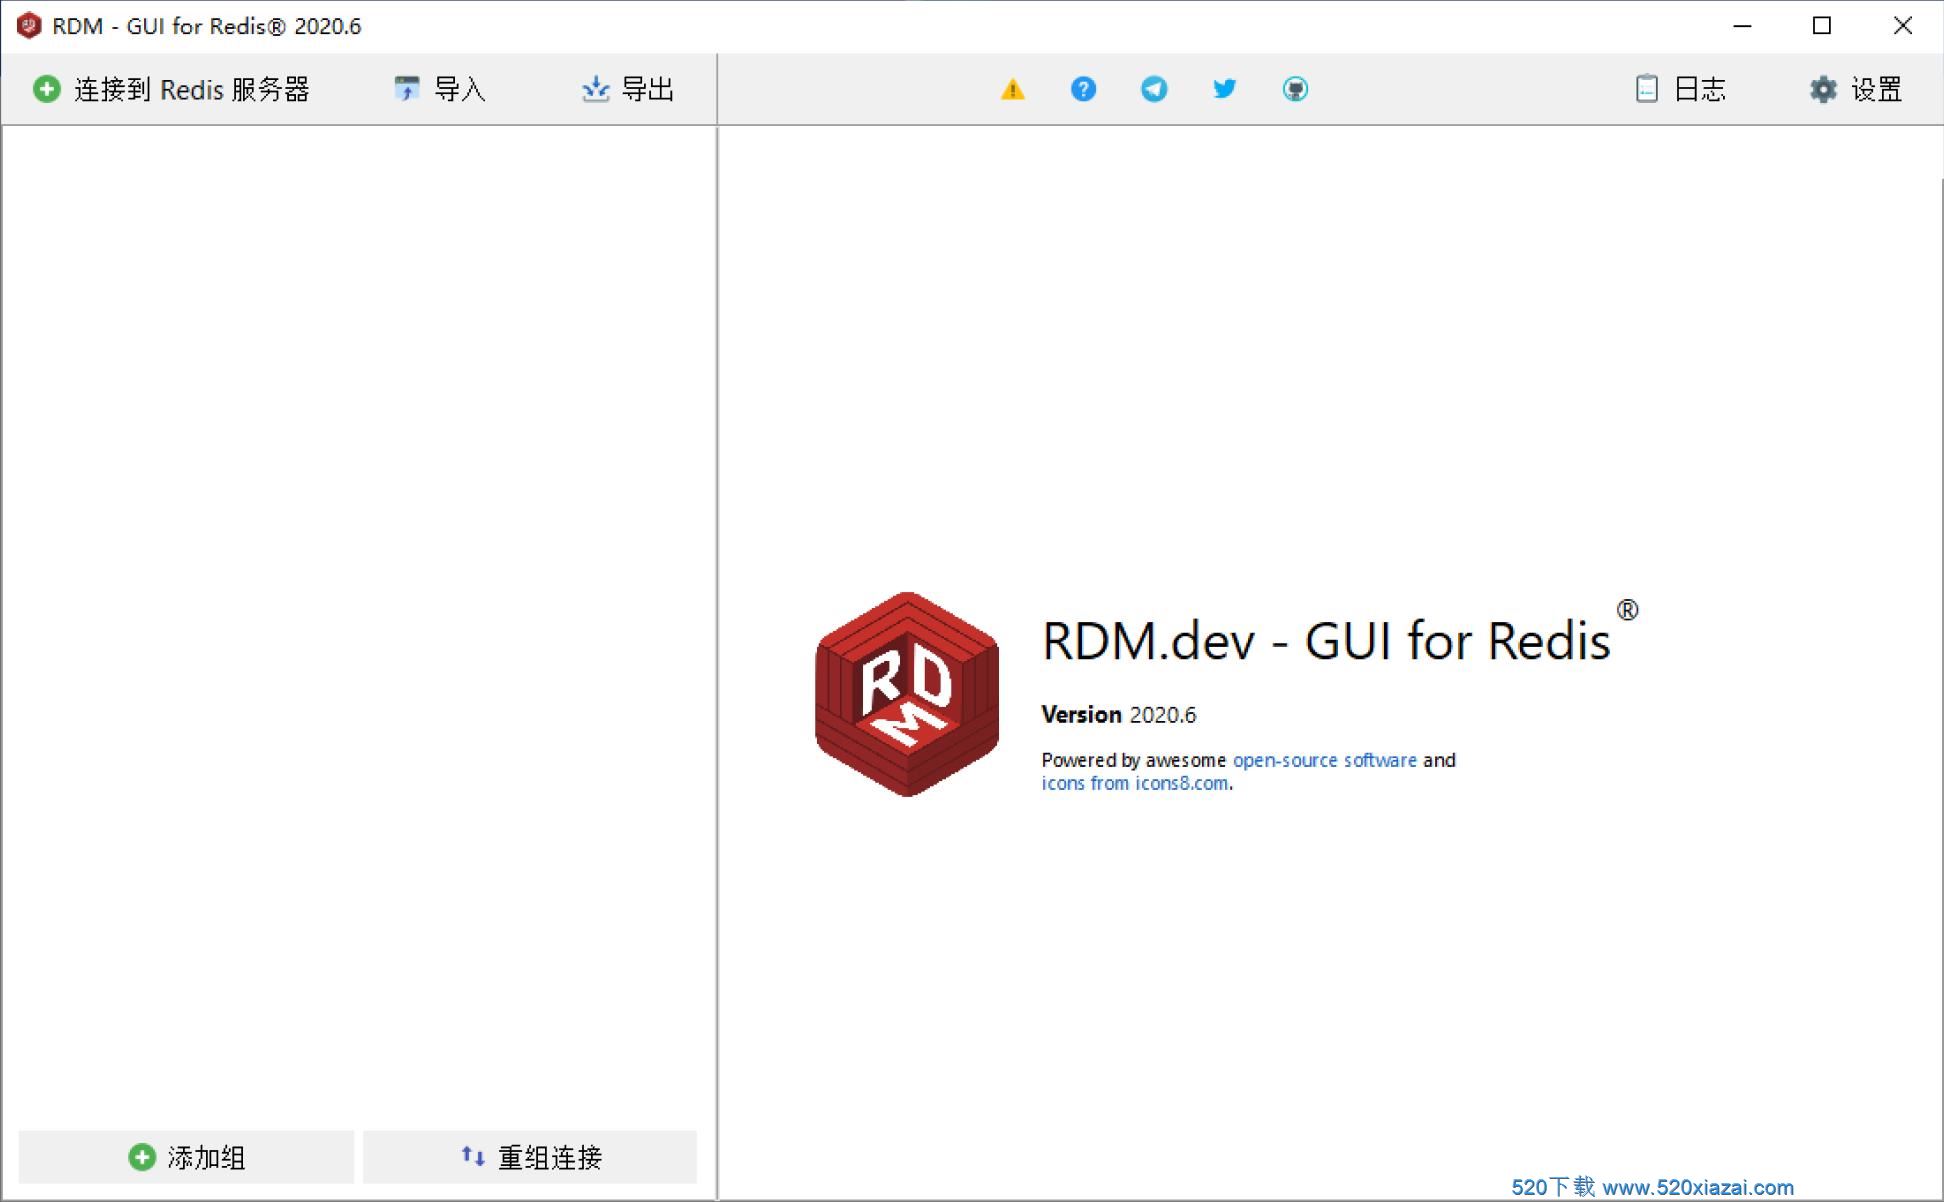This screenshot has height=1202, width=1944.
Task: Click Connect to Redis Server button
Action: pyautogui.click(x=171, y=89)
